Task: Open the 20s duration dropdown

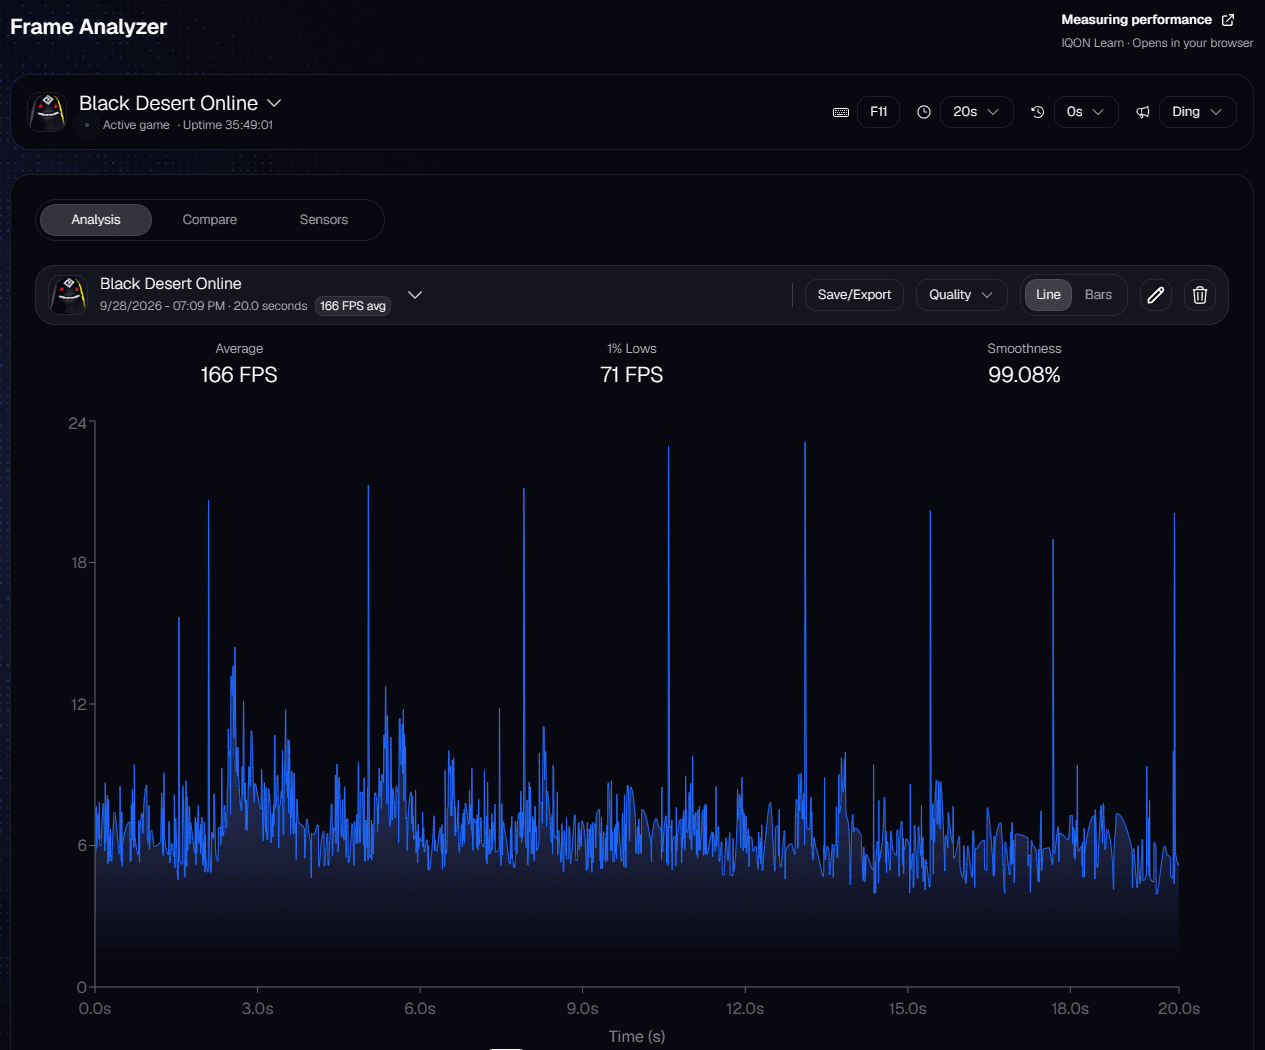Action: click(977, 112)
